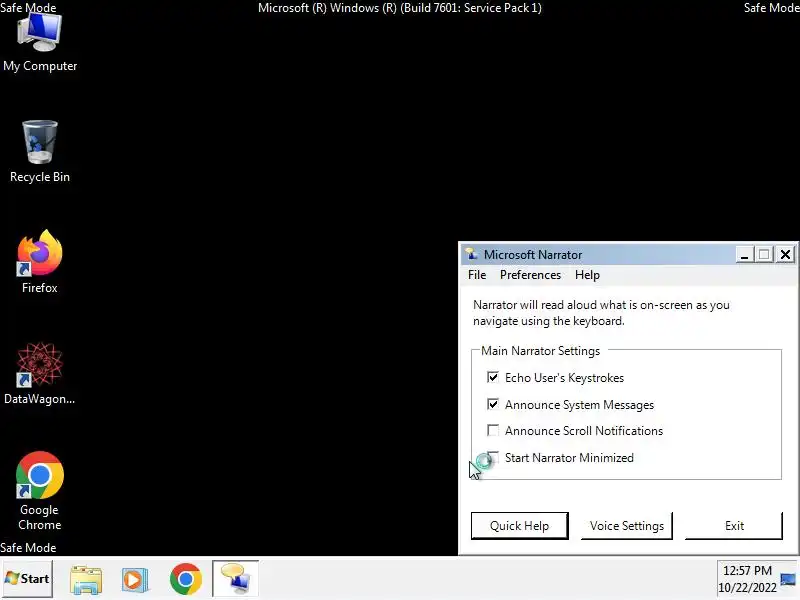The width and height of the screenshot is (800, 600).
Task: Open the File menu in Narrator
Action: pyautogui.click(x=477, y=275)
